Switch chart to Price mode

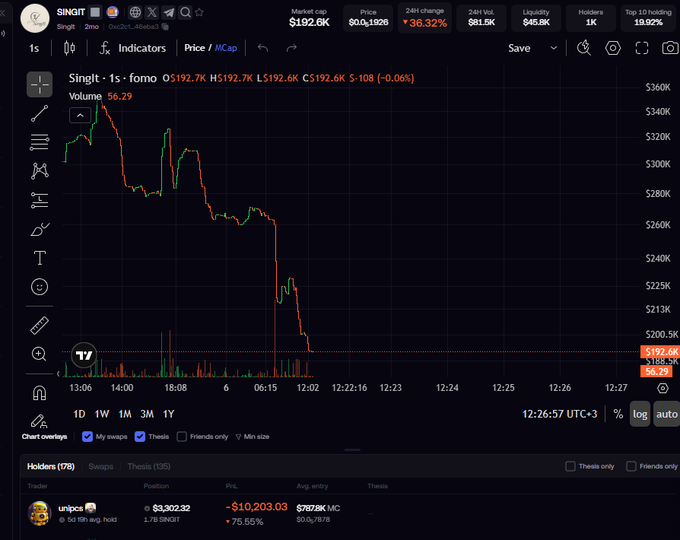point(194,48)
